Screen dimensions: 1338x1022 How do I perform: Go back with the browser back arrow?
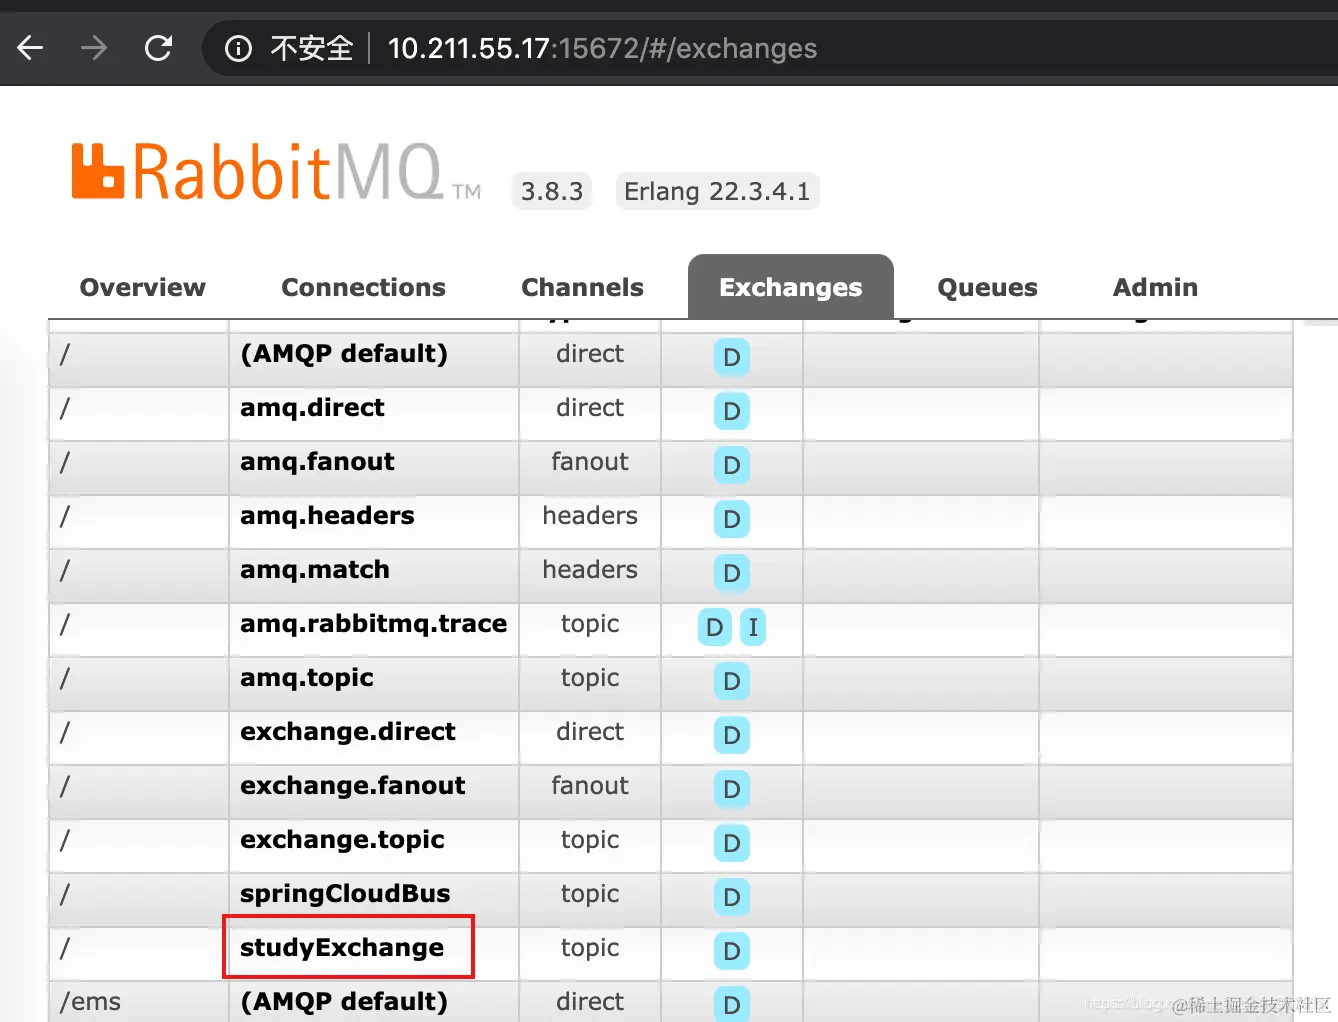[x=30, y=48]
